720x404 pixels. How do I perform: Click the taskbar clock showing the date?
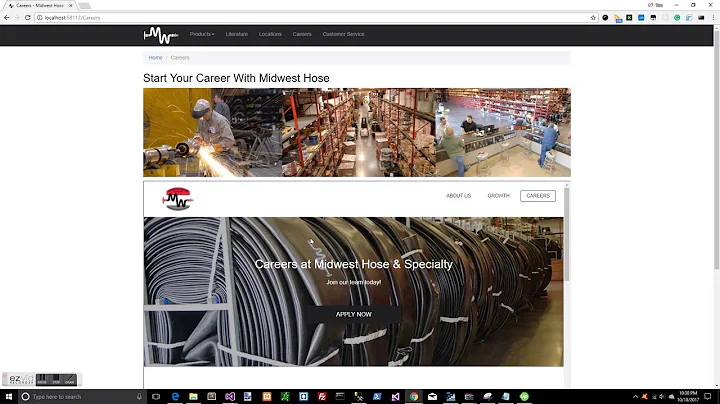[688, 397]
